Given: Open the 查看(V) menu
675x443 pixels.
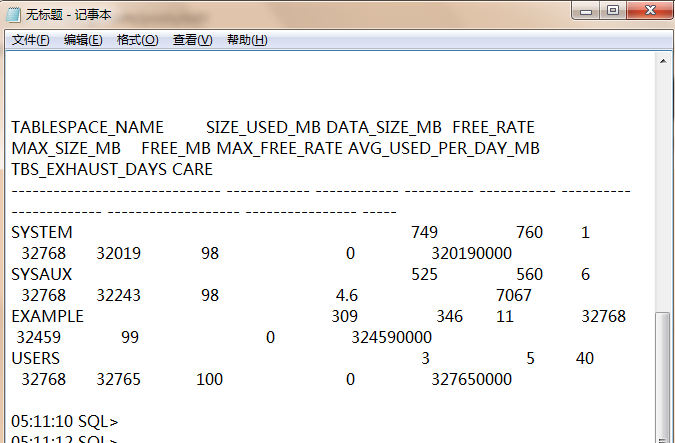Looking at the screenshot, I should [x=192, y=40].
